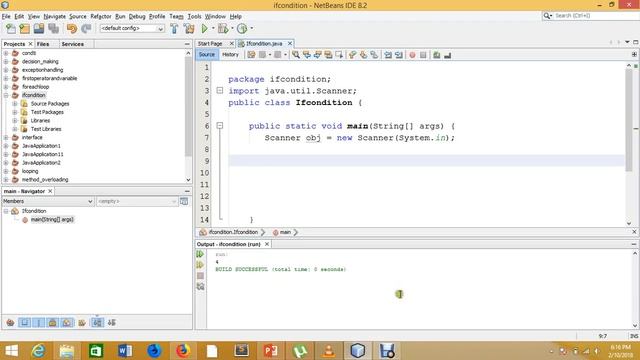Collapse the ifcondition project node
Image resolution: width=640 pixels, height=360 pixels.
point(6,95)
